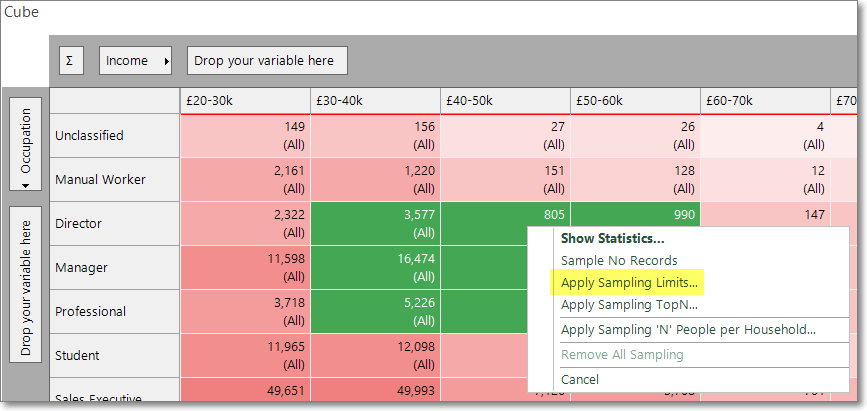
Task: Select the Manual Worker row header
Action: [x=114, y=179]
